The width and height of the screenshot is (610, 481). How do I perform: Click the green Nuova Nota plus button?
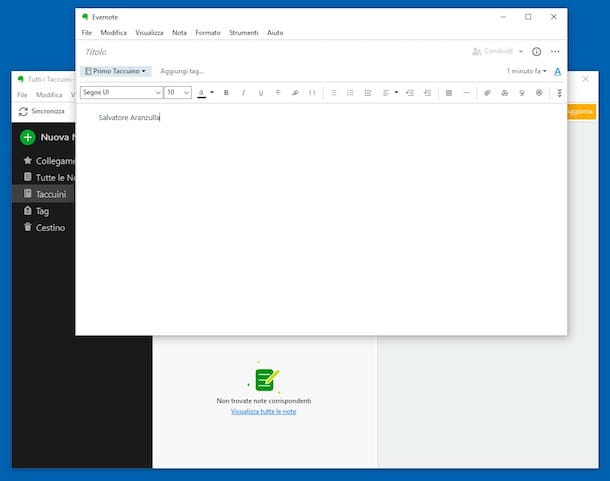click(x=28, y=137)
